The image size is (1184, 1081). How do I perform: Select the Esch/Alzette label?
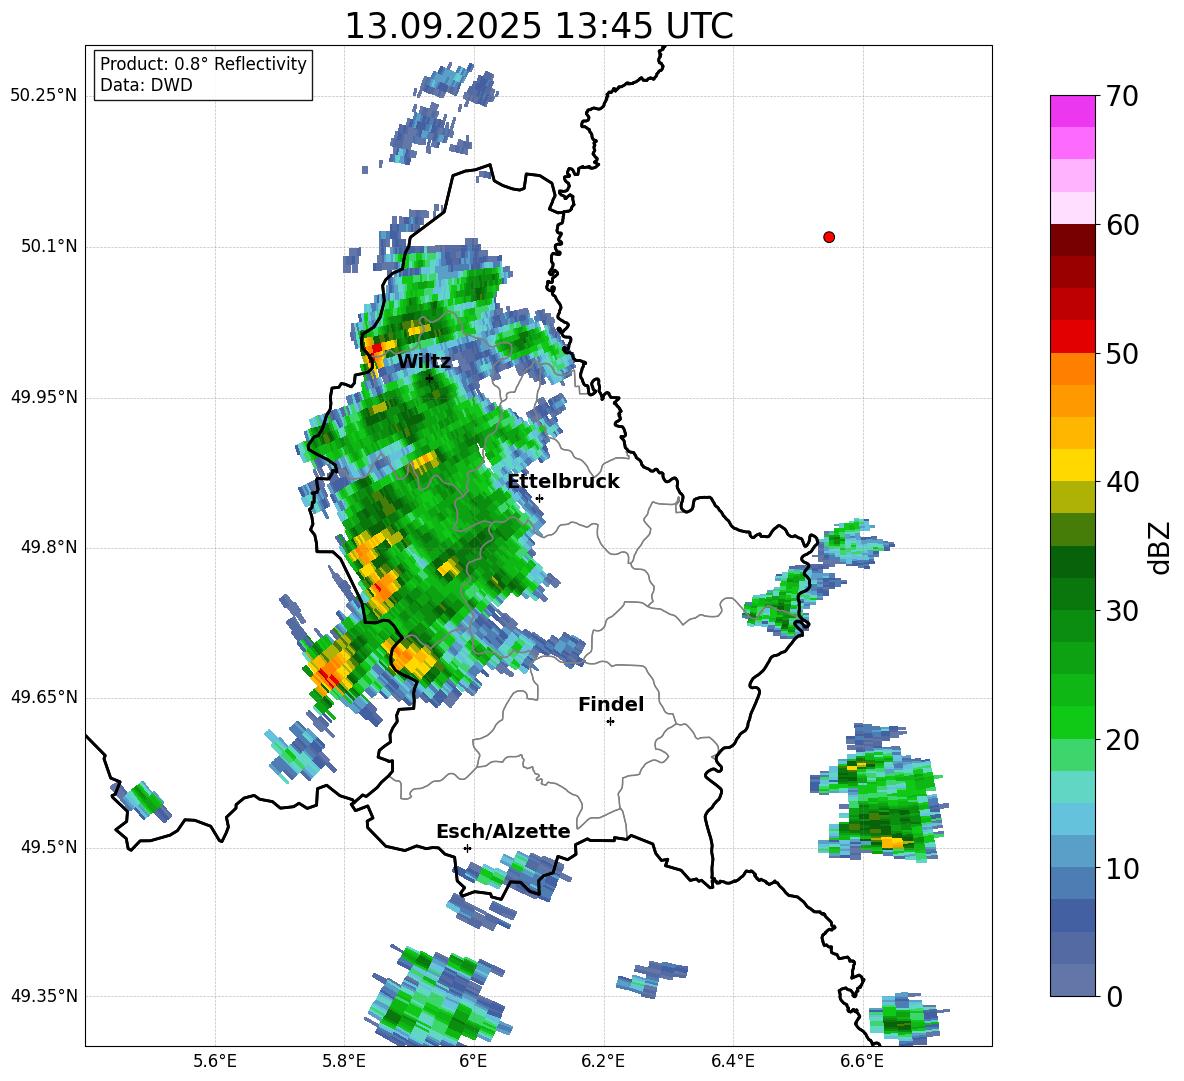503,831
